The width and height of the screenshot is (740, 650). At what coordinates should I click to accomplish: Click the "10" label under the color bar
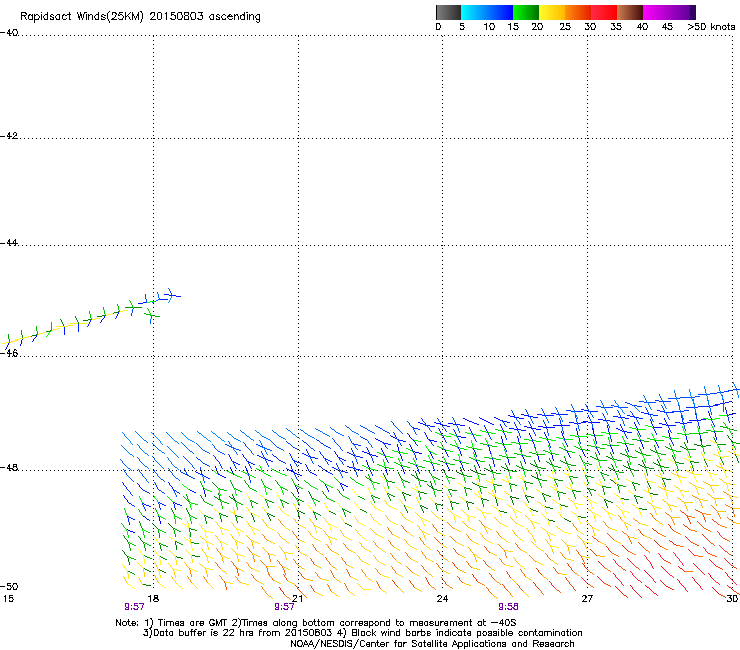[489, 27]
